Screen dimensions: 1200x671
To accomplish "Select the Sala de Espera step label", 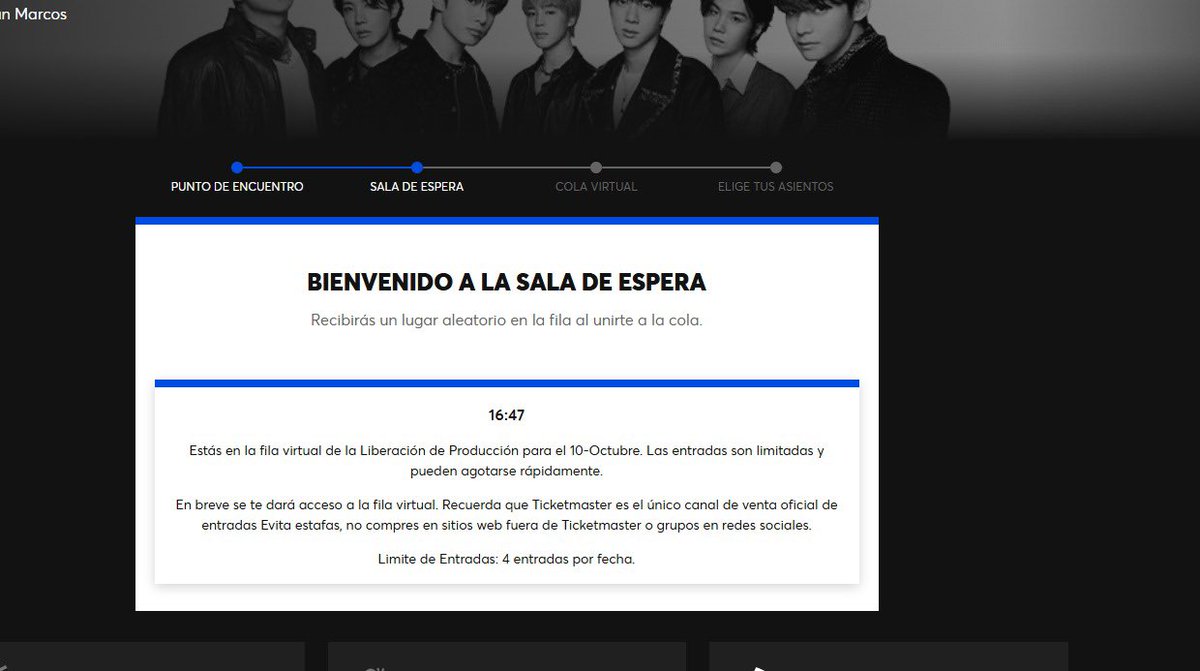I will point(417,186).
